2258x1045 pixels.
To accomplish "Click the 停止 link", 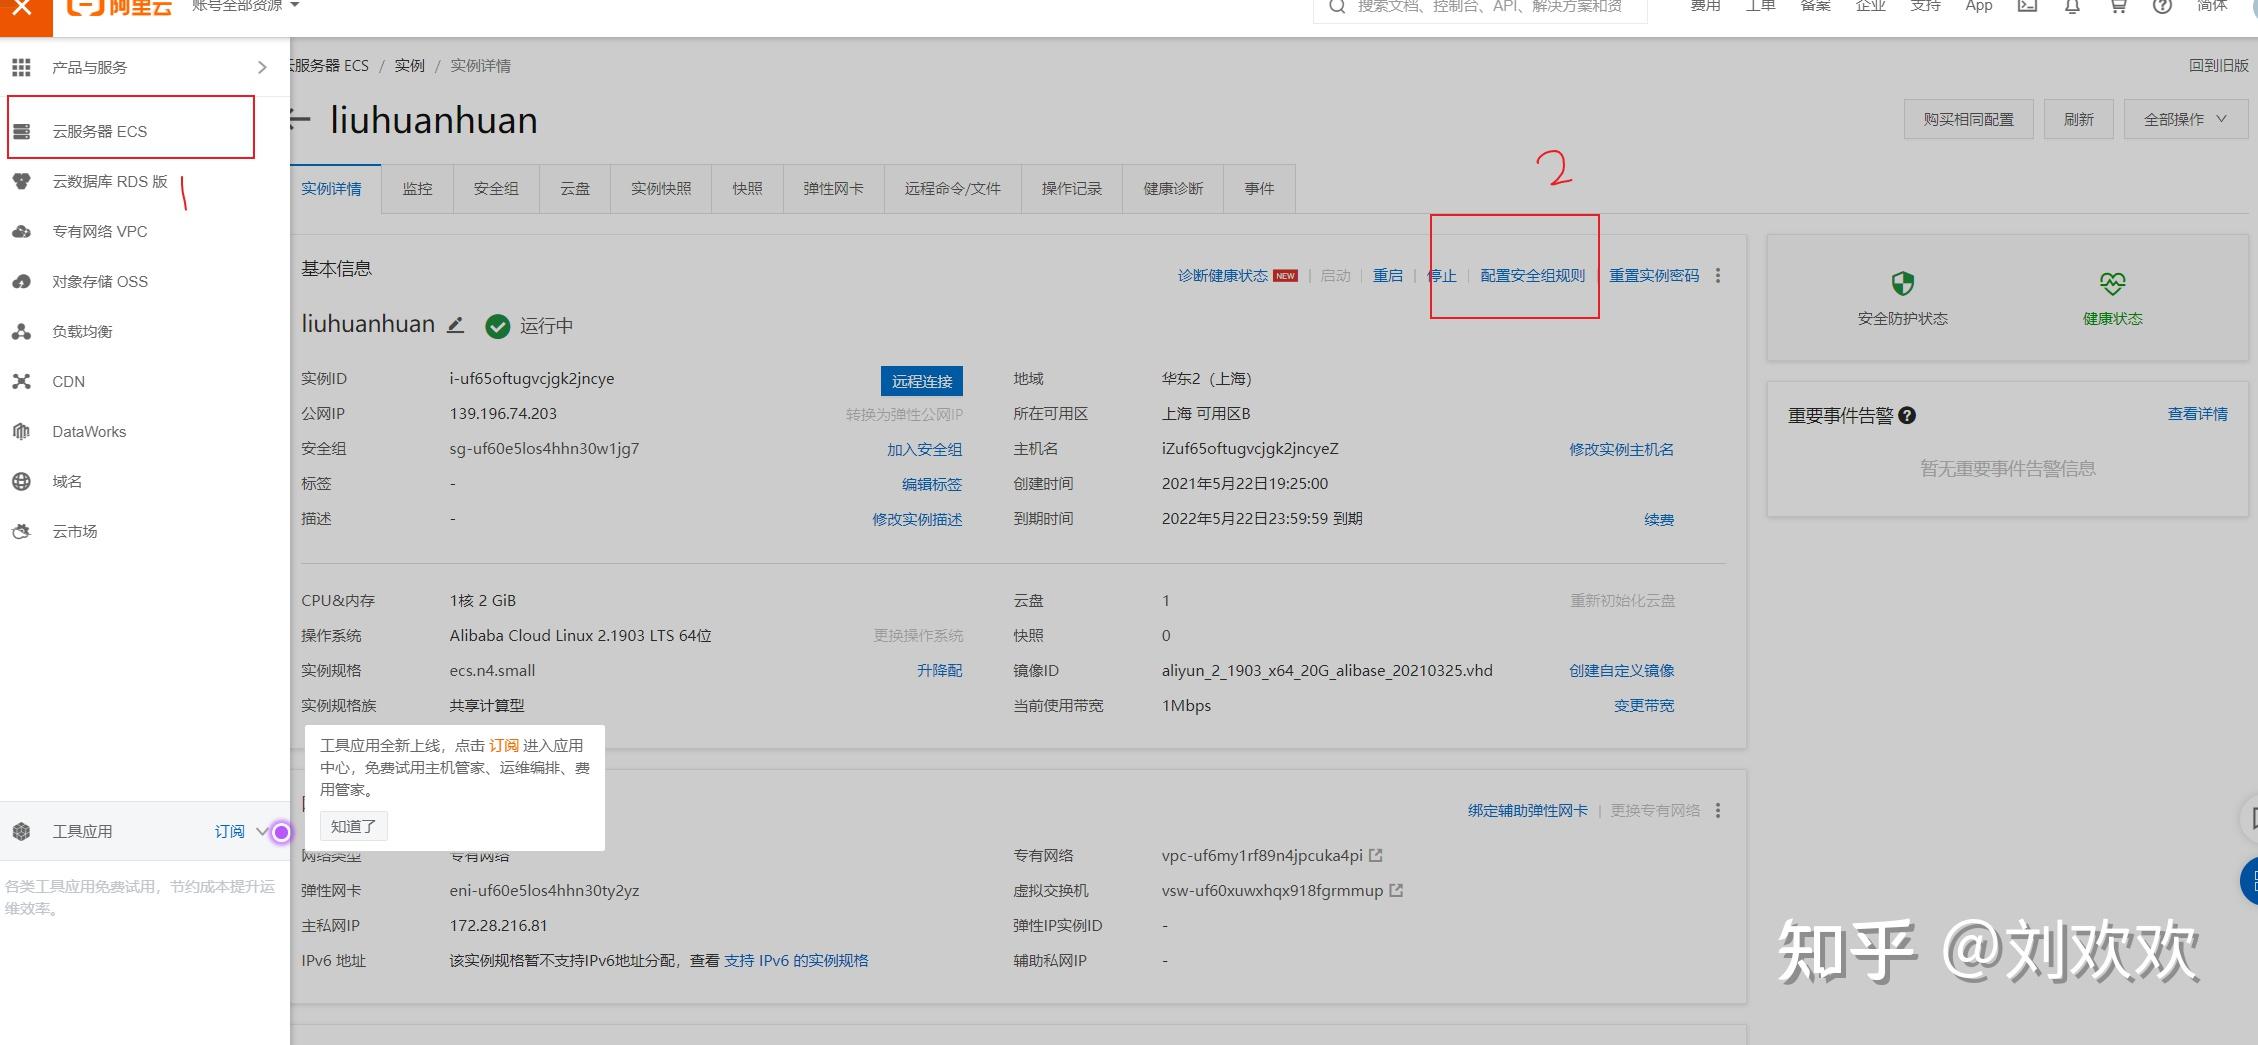I will tap(1442, 275).
